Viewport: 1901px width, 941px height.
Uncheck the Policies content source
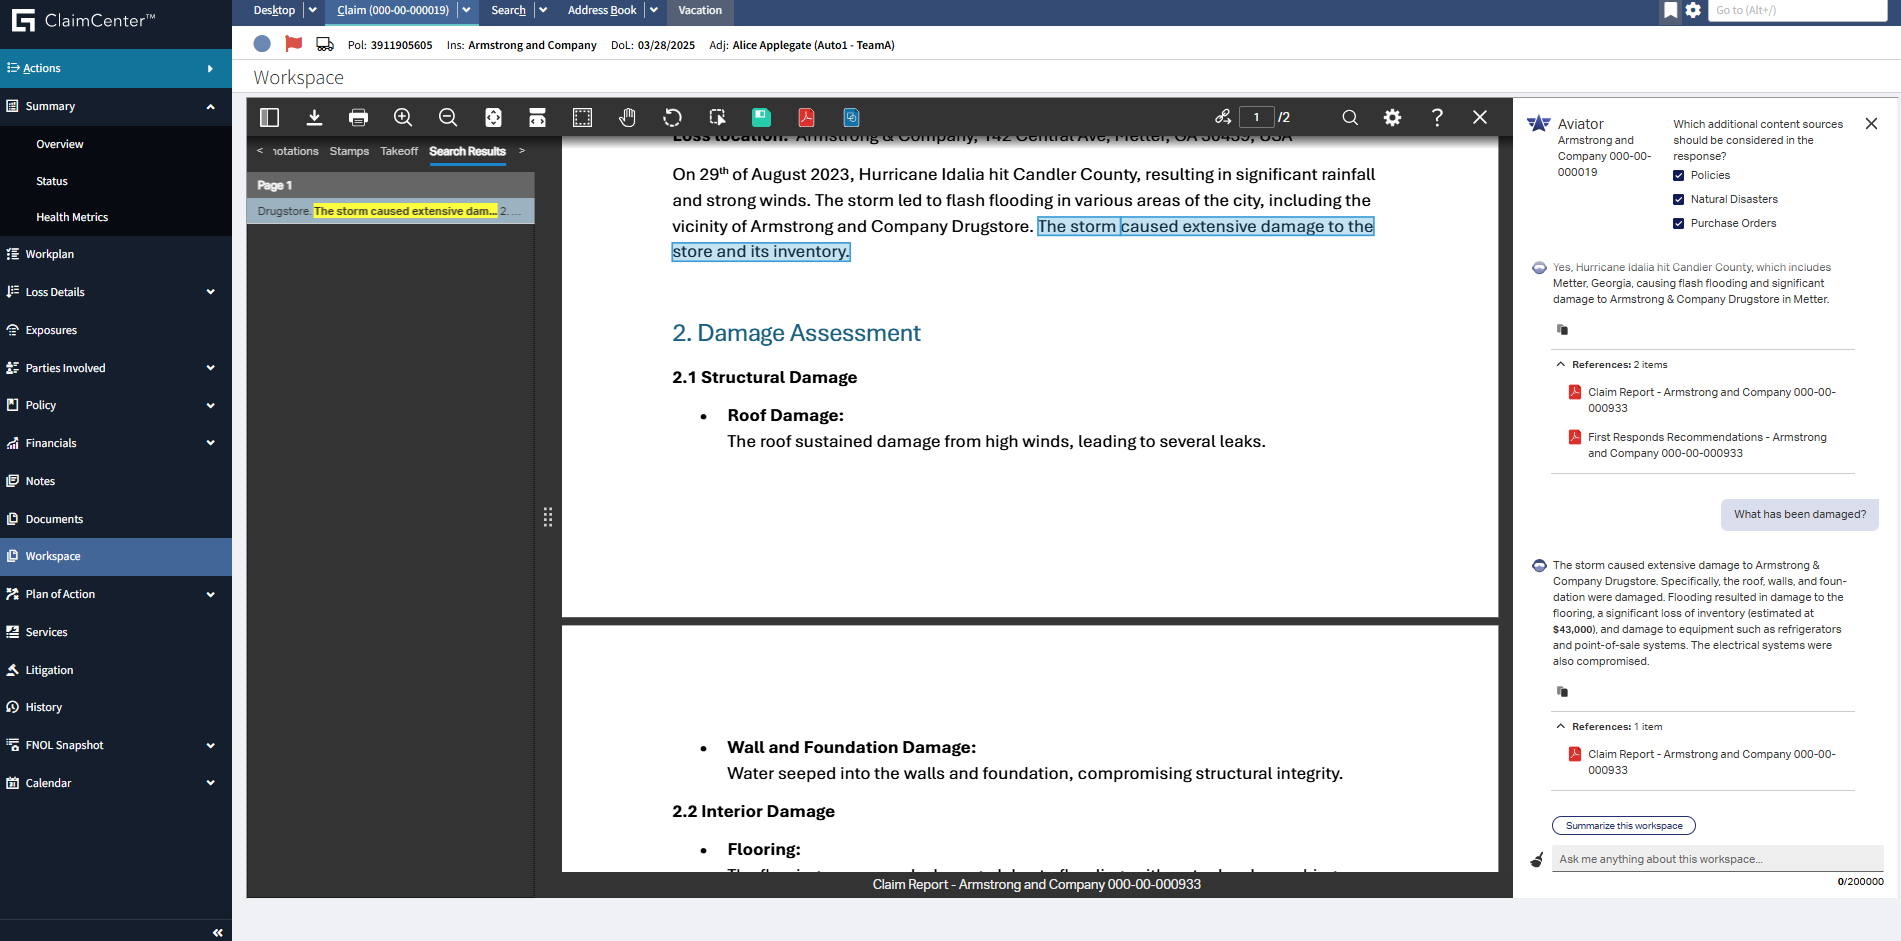coord(1679,176)
